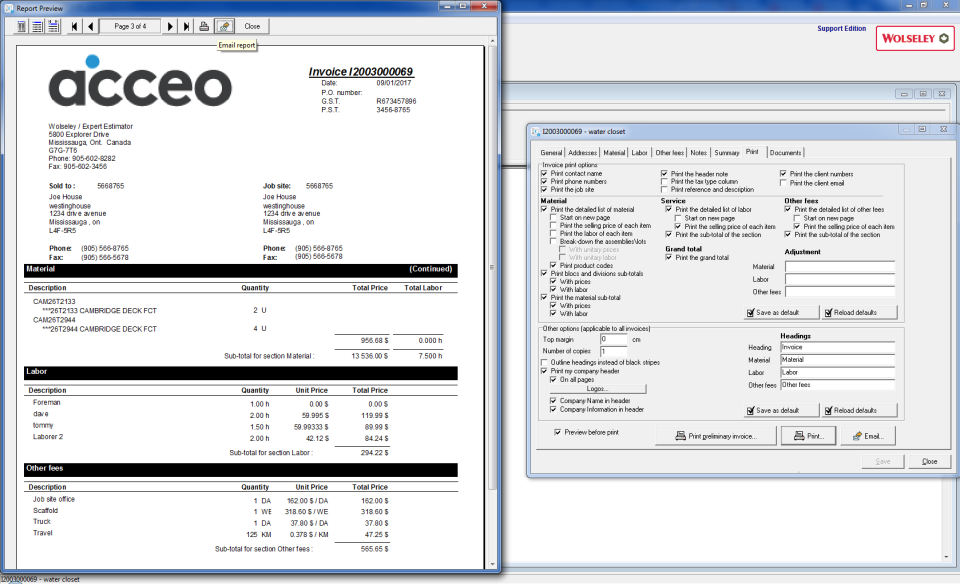The width and height of the screenshot is (960, 584).
Task: Uncheck Preview before print
Action: coord(557,433)
